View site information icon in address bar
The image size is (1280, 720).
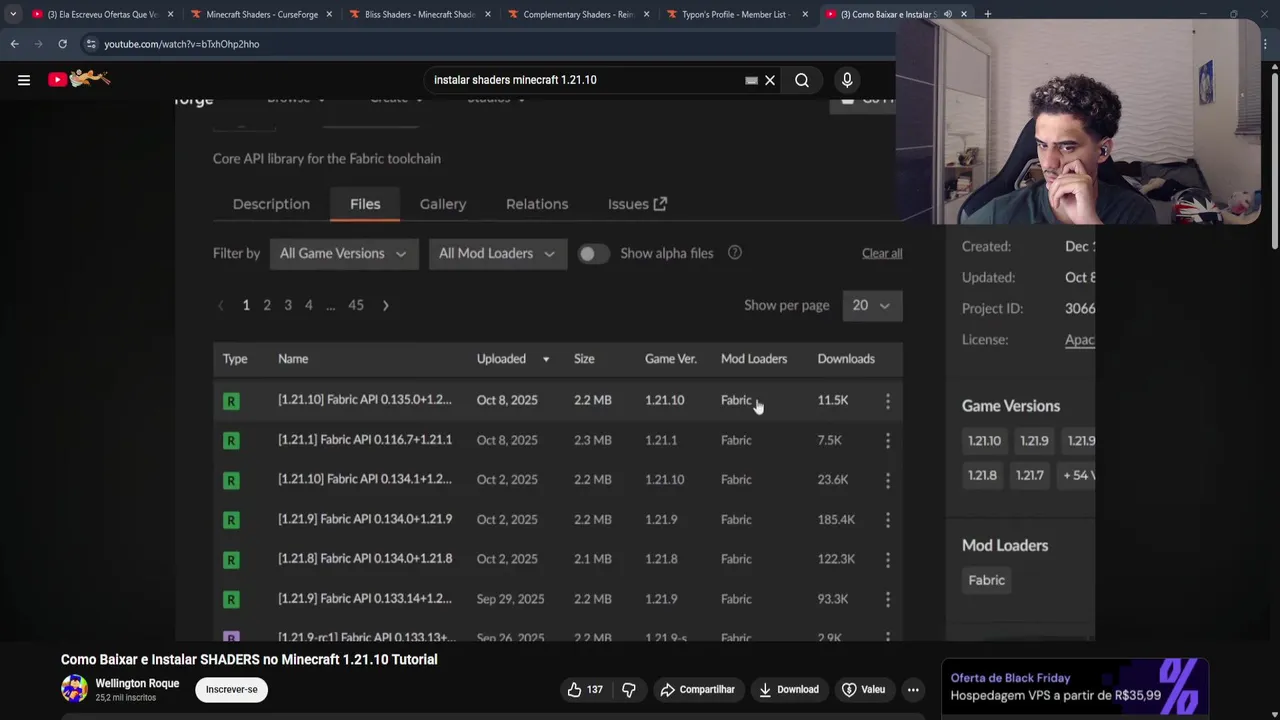91,44
